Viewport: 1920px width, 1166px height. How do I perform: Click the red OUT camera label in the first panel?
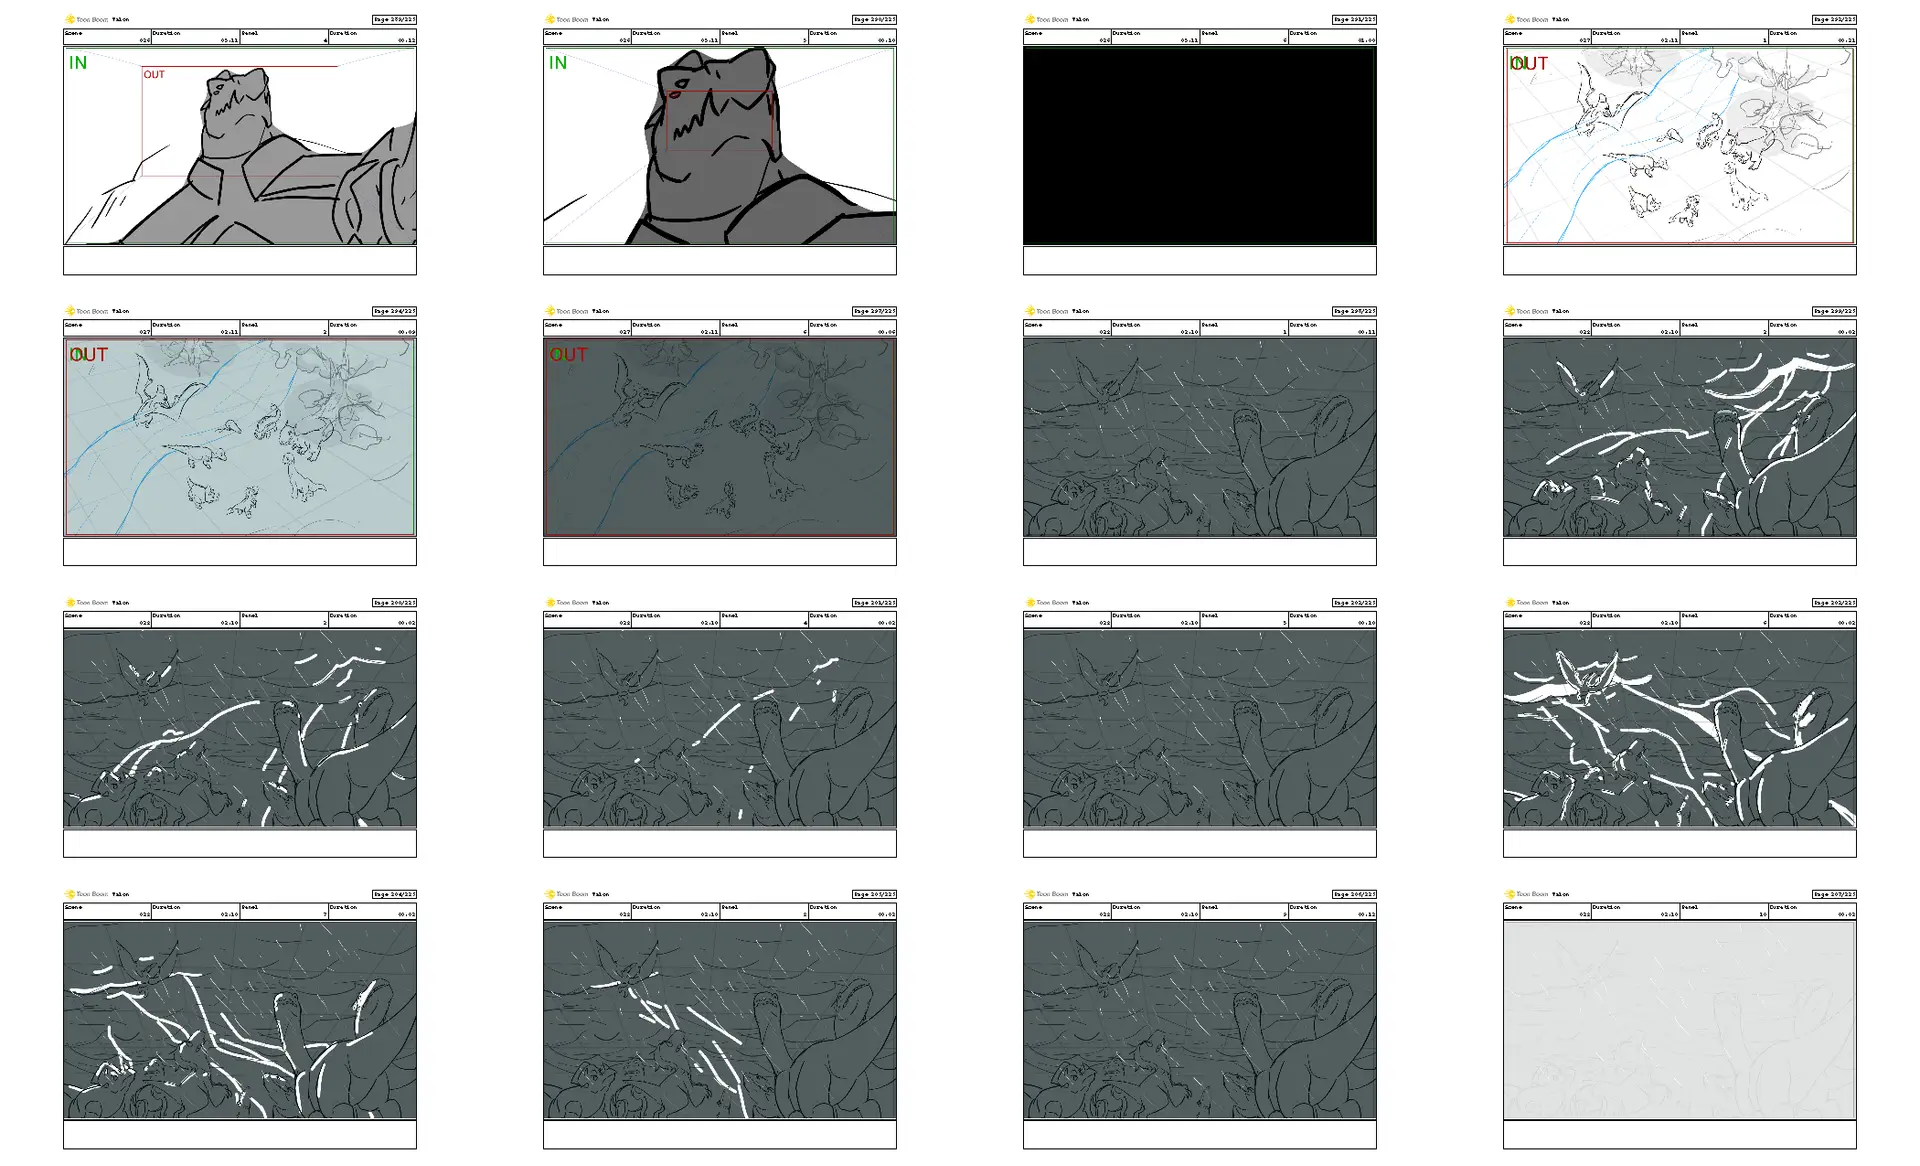[154, 75]
